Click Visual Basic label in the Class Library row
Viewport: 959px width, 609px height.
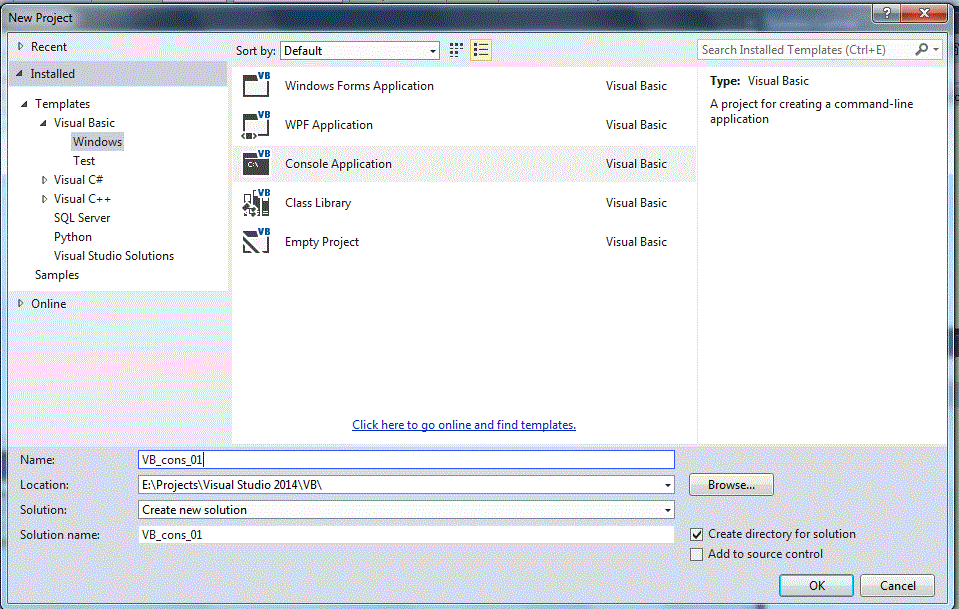coord(636,203)
